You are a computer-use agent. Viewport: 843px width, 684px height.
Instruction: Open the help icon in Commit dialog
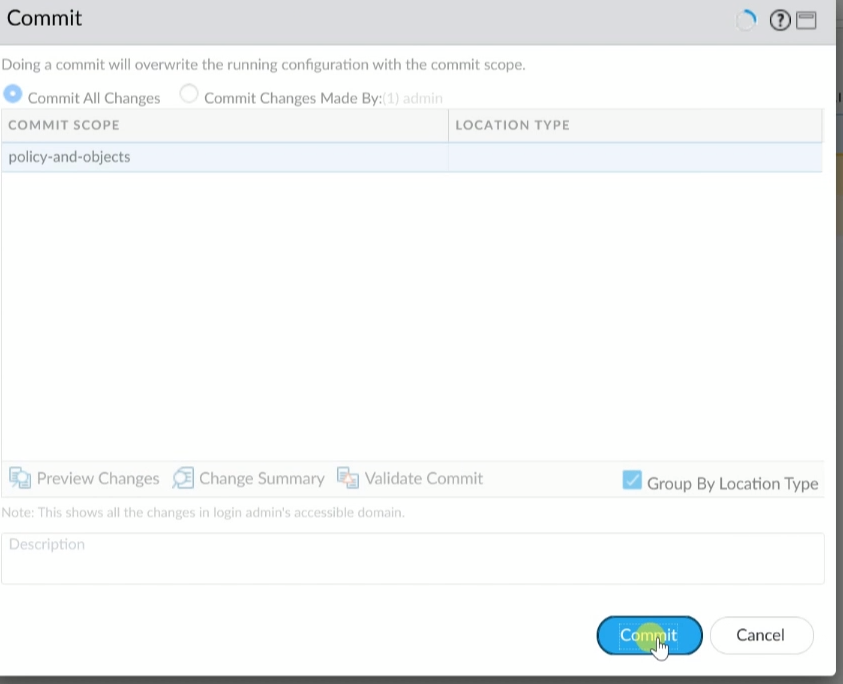(x=780, y=20)
